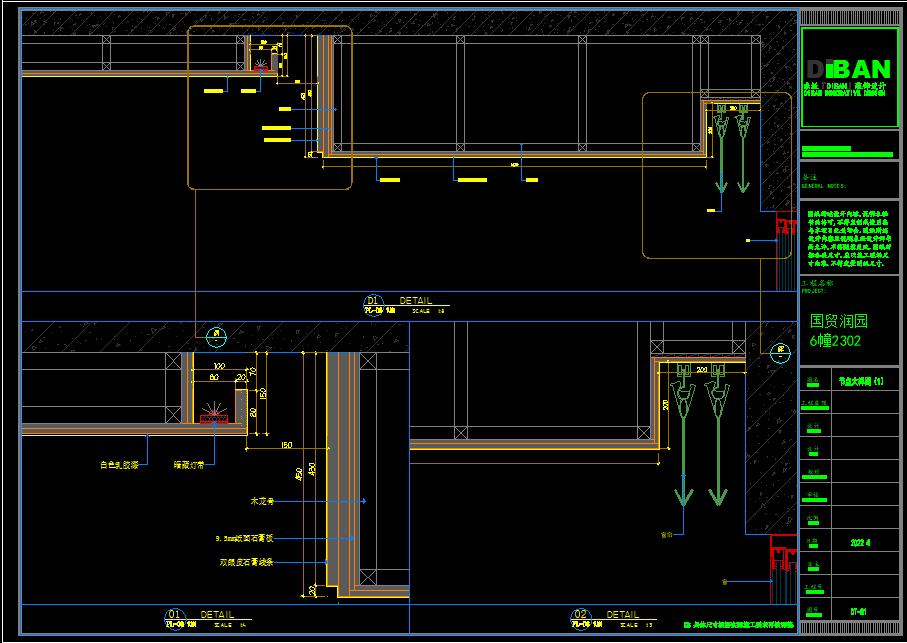Click the 木龙骨 leader label
The width and height of the screenshot is (907, 643).
pos(262,501)
